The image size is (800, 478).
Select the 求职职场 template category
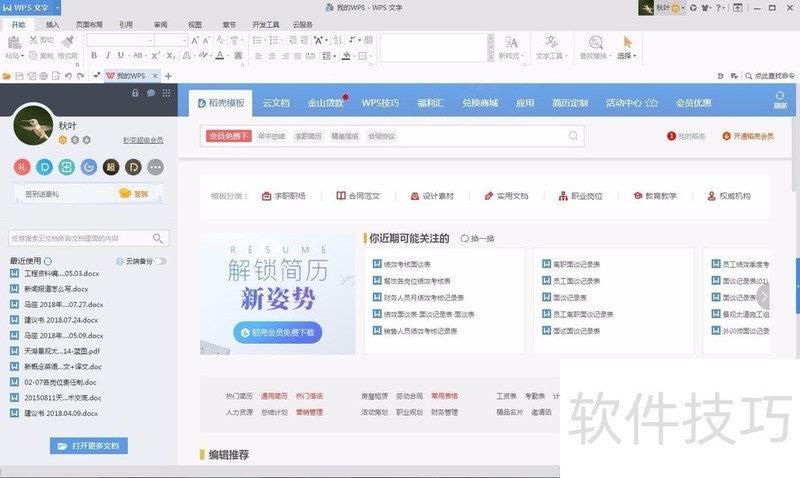(284, 196)
